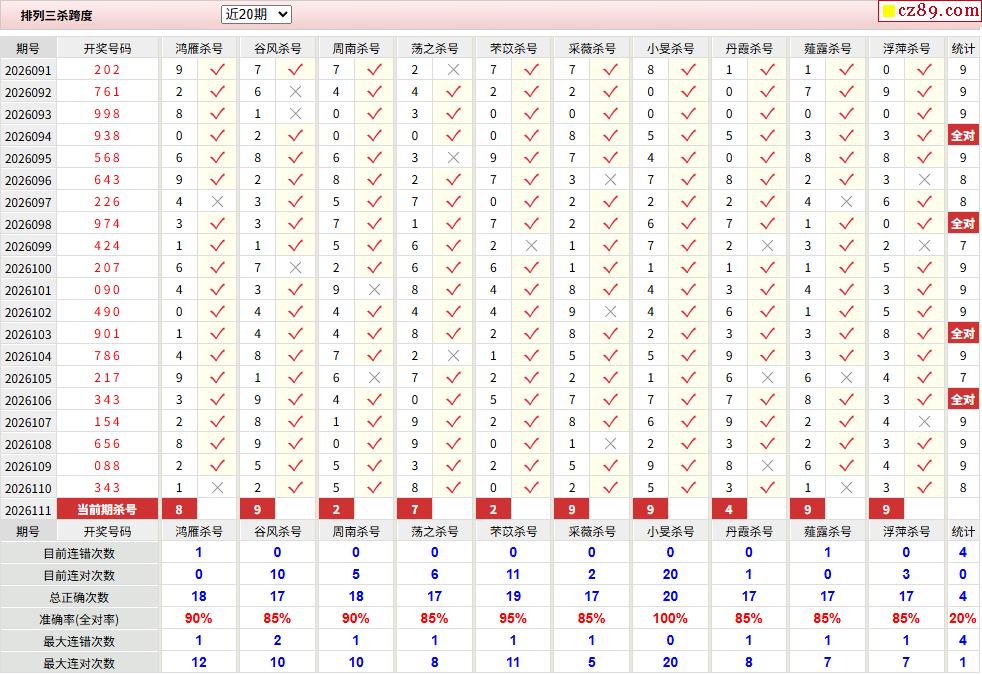Image resolution: width=982 pixels, height=675 pixels.
Task: Click the 目前连错次数 row label
Action: (79, 554)
